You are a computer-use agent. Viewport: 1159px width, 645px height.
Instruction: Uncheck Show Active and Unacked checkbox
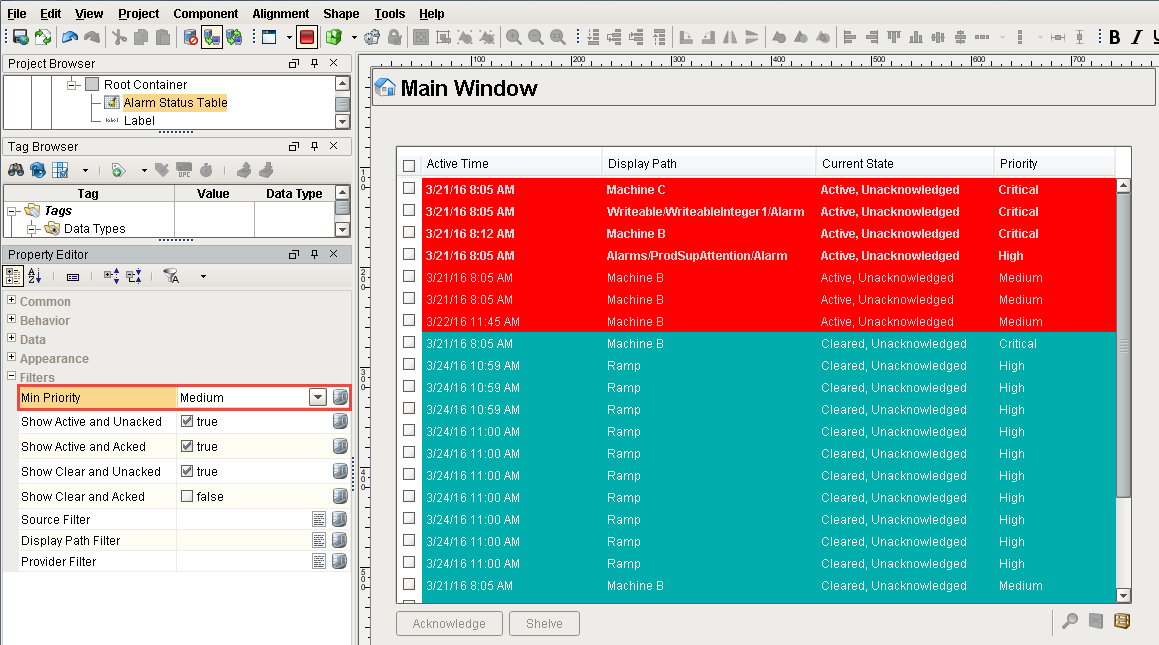[x=186, y=421]
